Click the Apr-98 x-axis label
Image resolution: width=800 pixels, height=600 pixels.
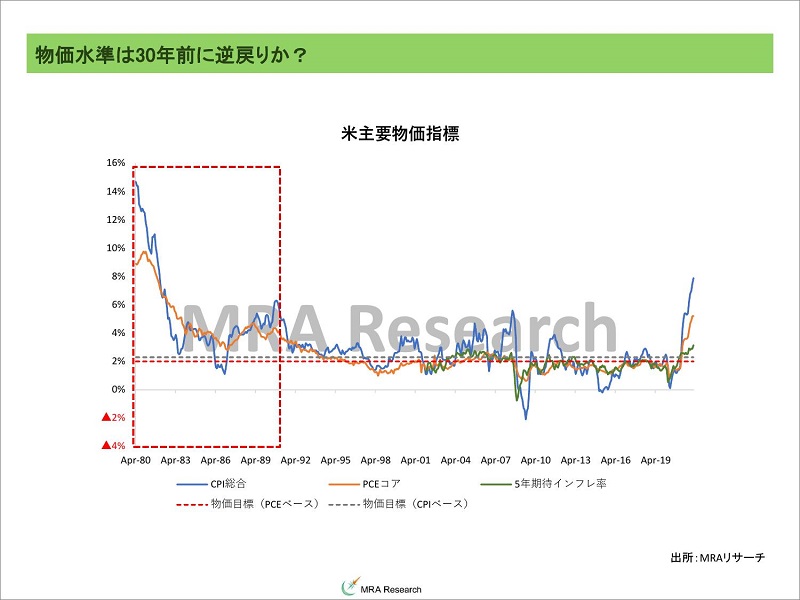[376, 460]
